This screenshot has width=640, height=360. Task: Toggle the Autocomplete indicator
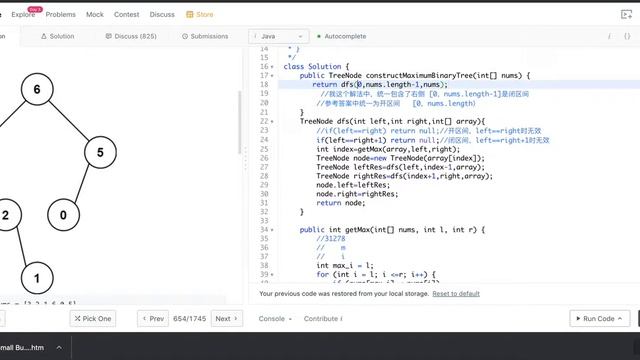342,36
